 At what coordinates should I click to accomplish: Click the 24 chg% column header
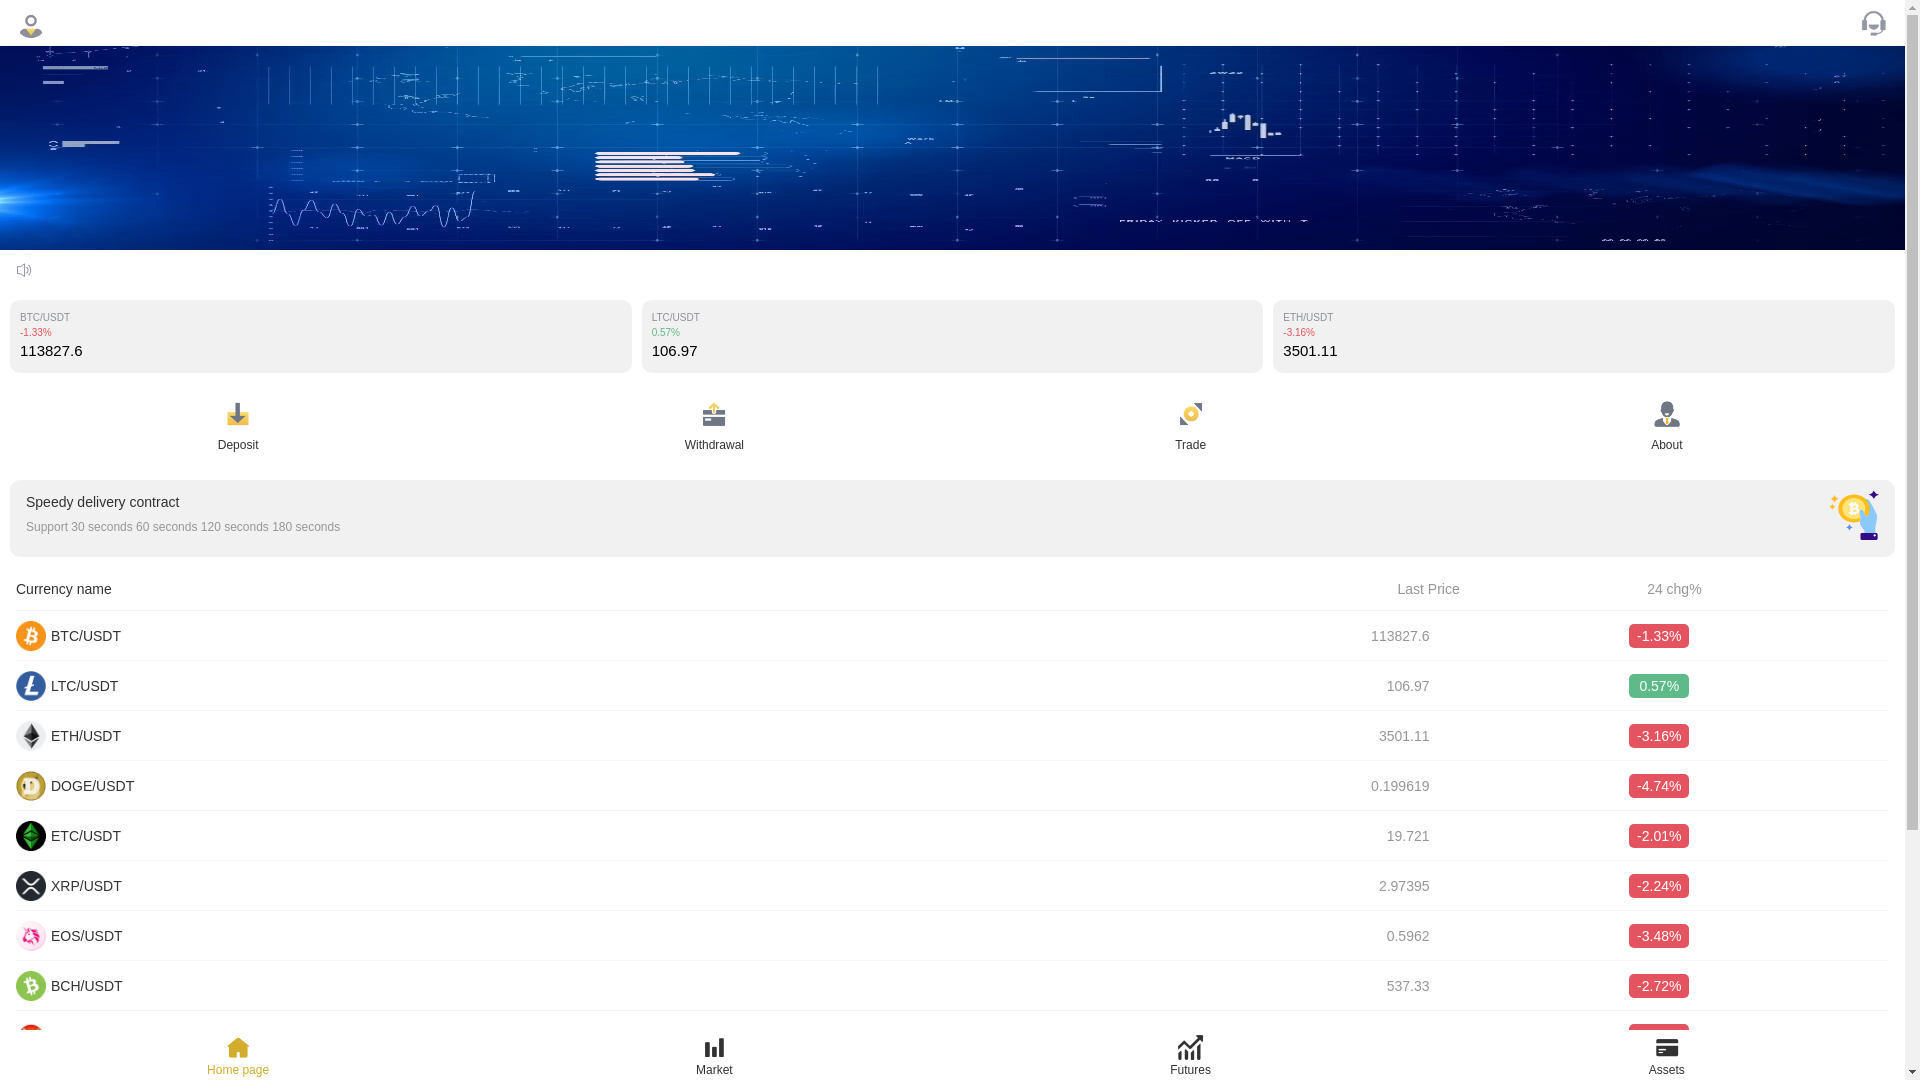pyautogui.click(x=1674, y=589)
